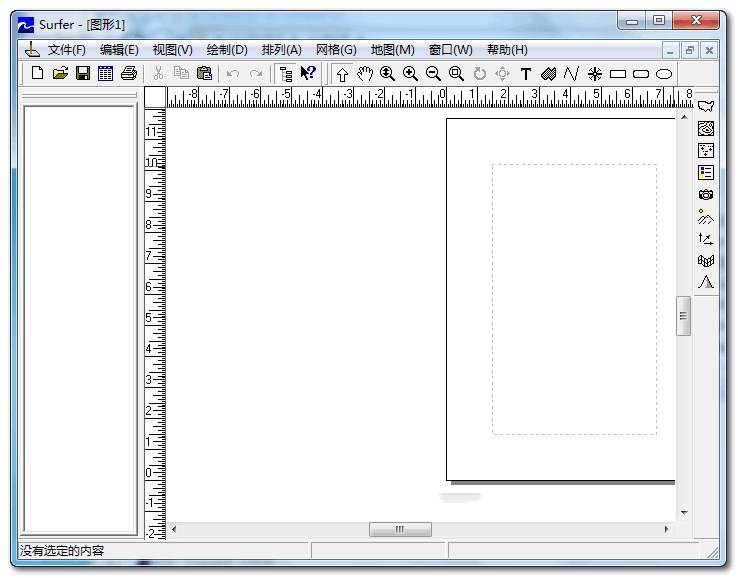This screenshot has width=738, height=578.
Task: Toggle the Object Manager panel icon
Action: tap(286, 73)
